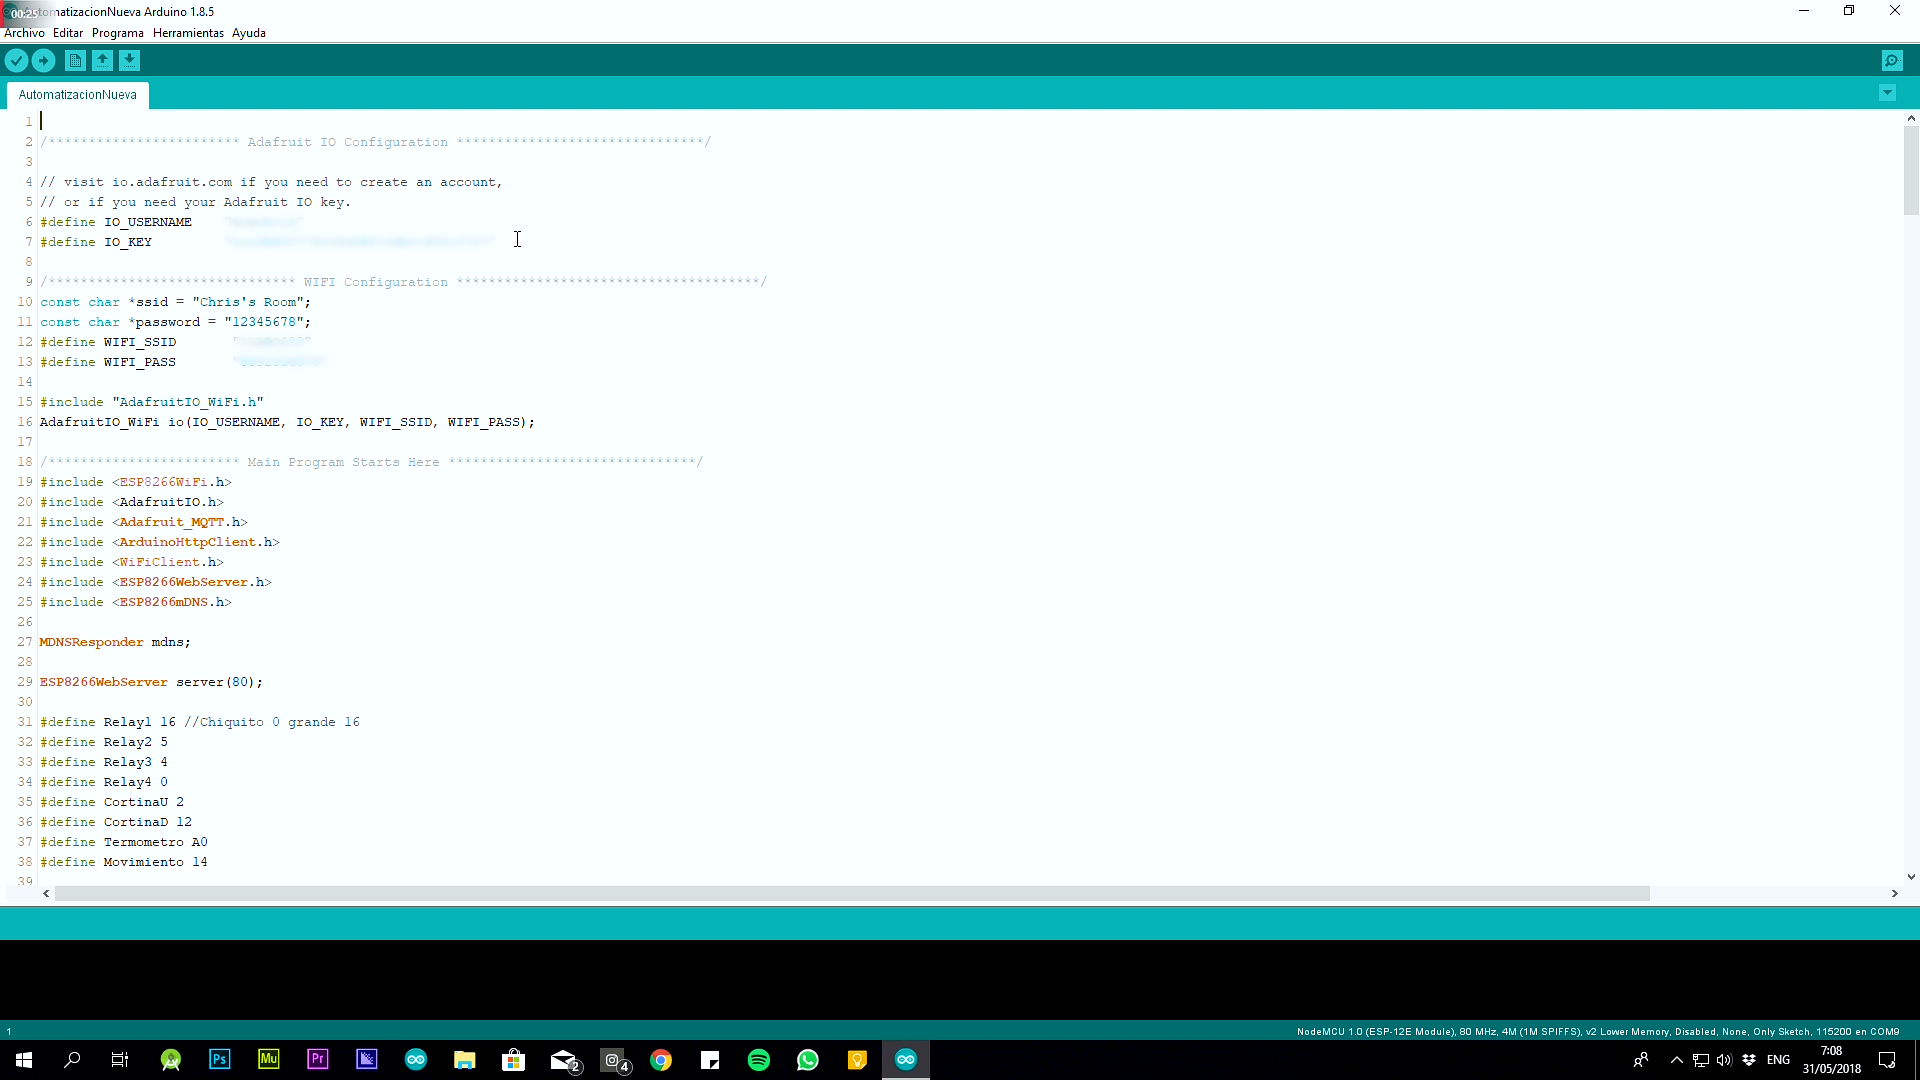
Task: Open Task View from the taskbar
Action: coord(120,1060)
